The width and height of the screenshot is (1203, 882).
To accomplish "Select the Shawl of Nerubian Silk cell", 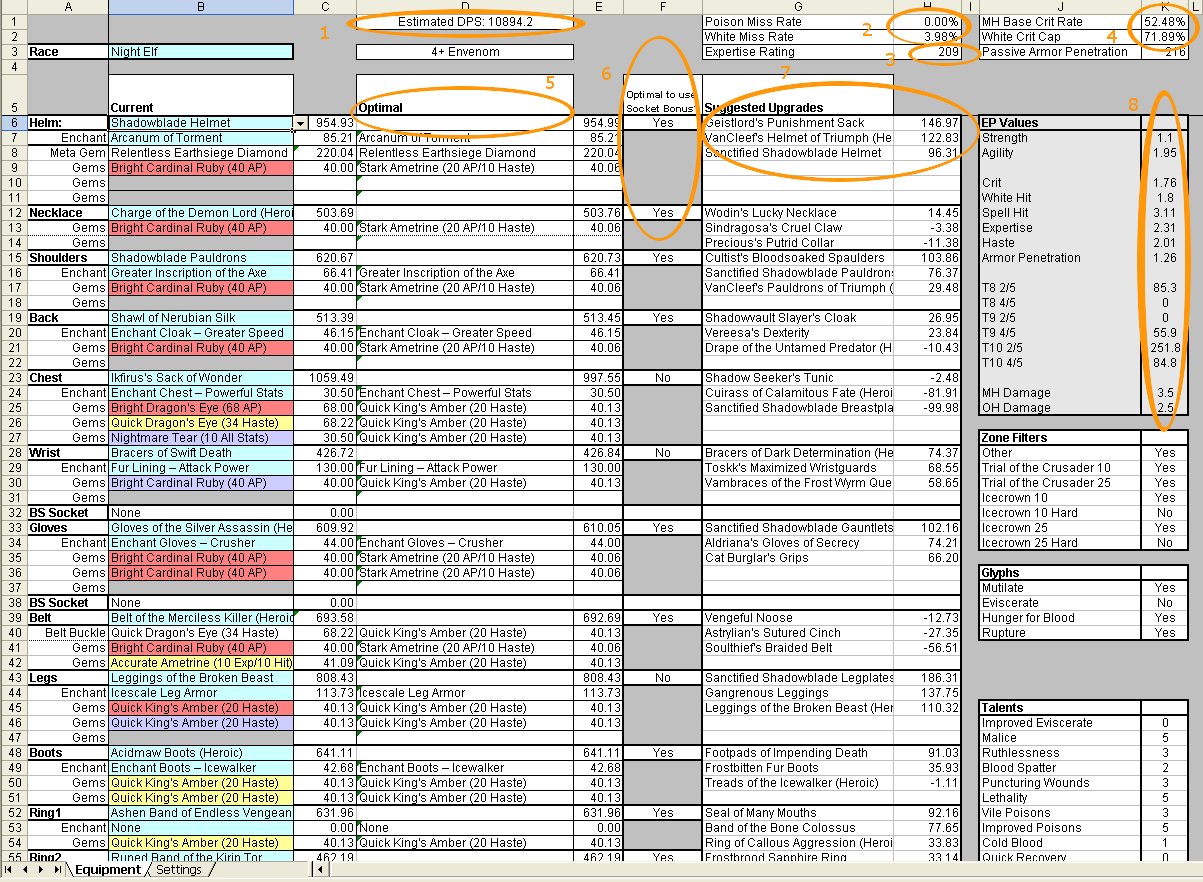I will [201, 318].
